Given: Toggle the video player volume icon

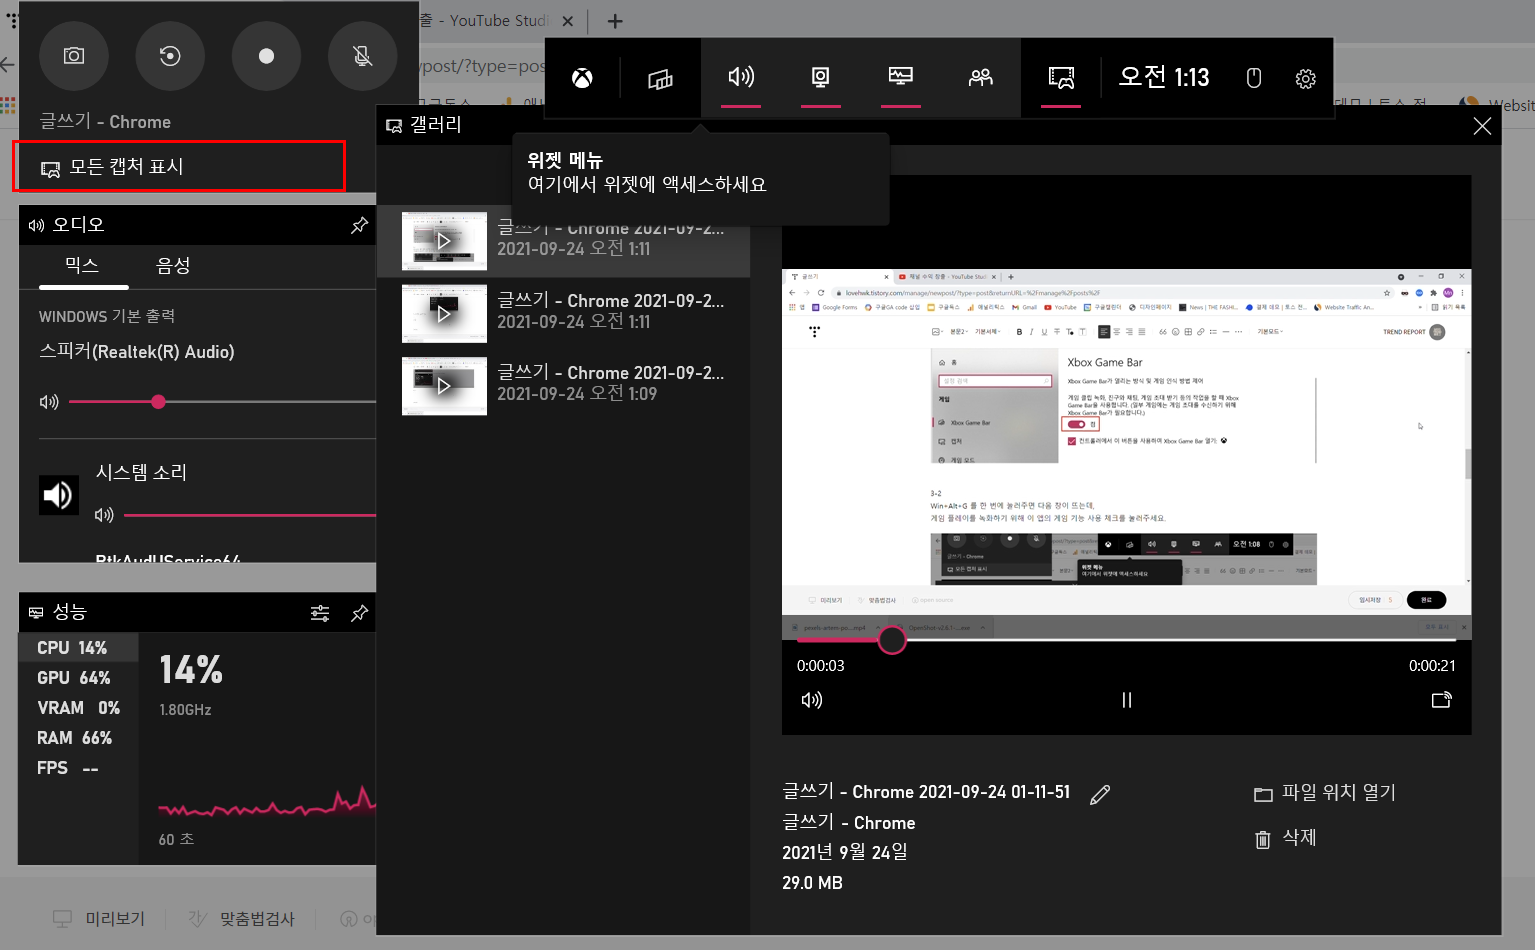Looking at the screenshot, I should click(812, 700).
